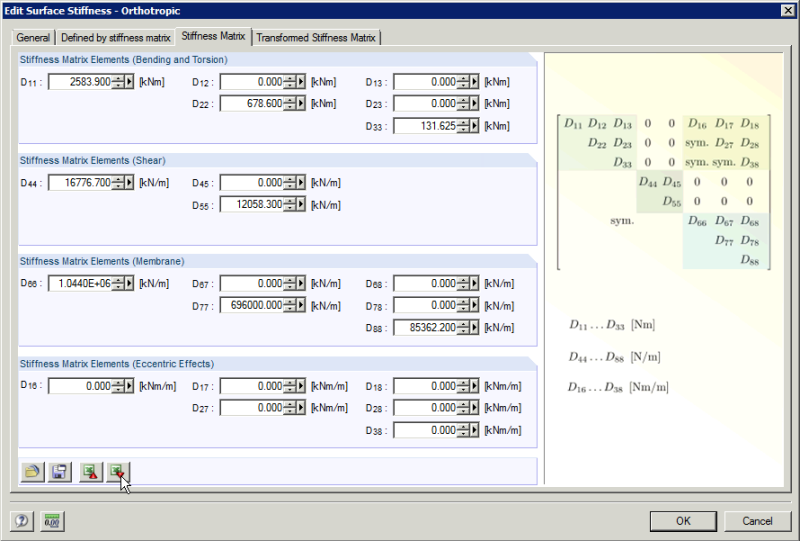
Task: Click the Cancel button
Action: click(757, 521)
